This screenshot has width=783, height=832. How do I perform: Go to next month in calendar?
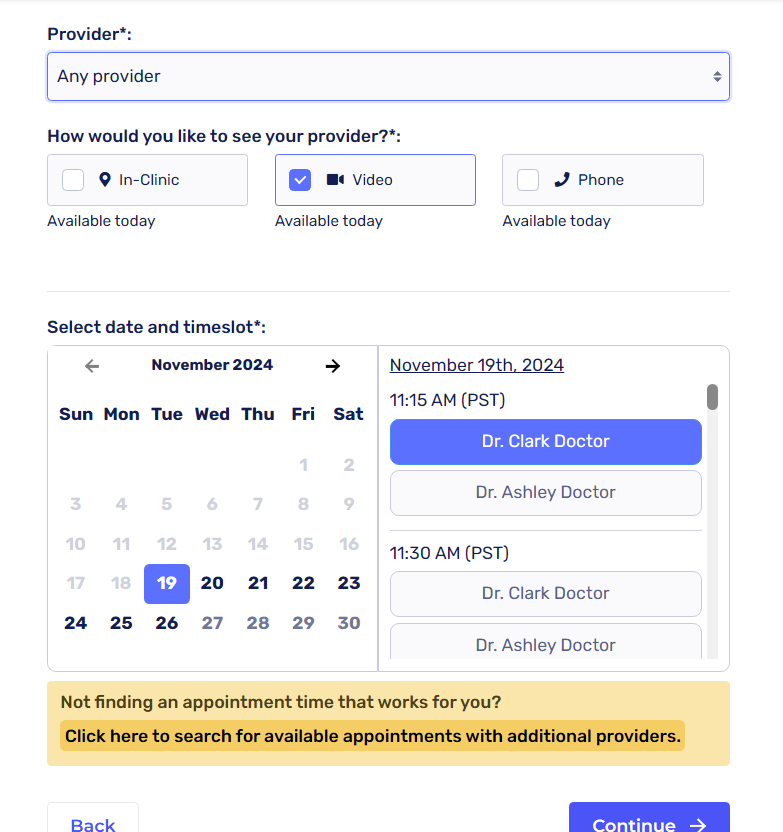tap(333, 366)
